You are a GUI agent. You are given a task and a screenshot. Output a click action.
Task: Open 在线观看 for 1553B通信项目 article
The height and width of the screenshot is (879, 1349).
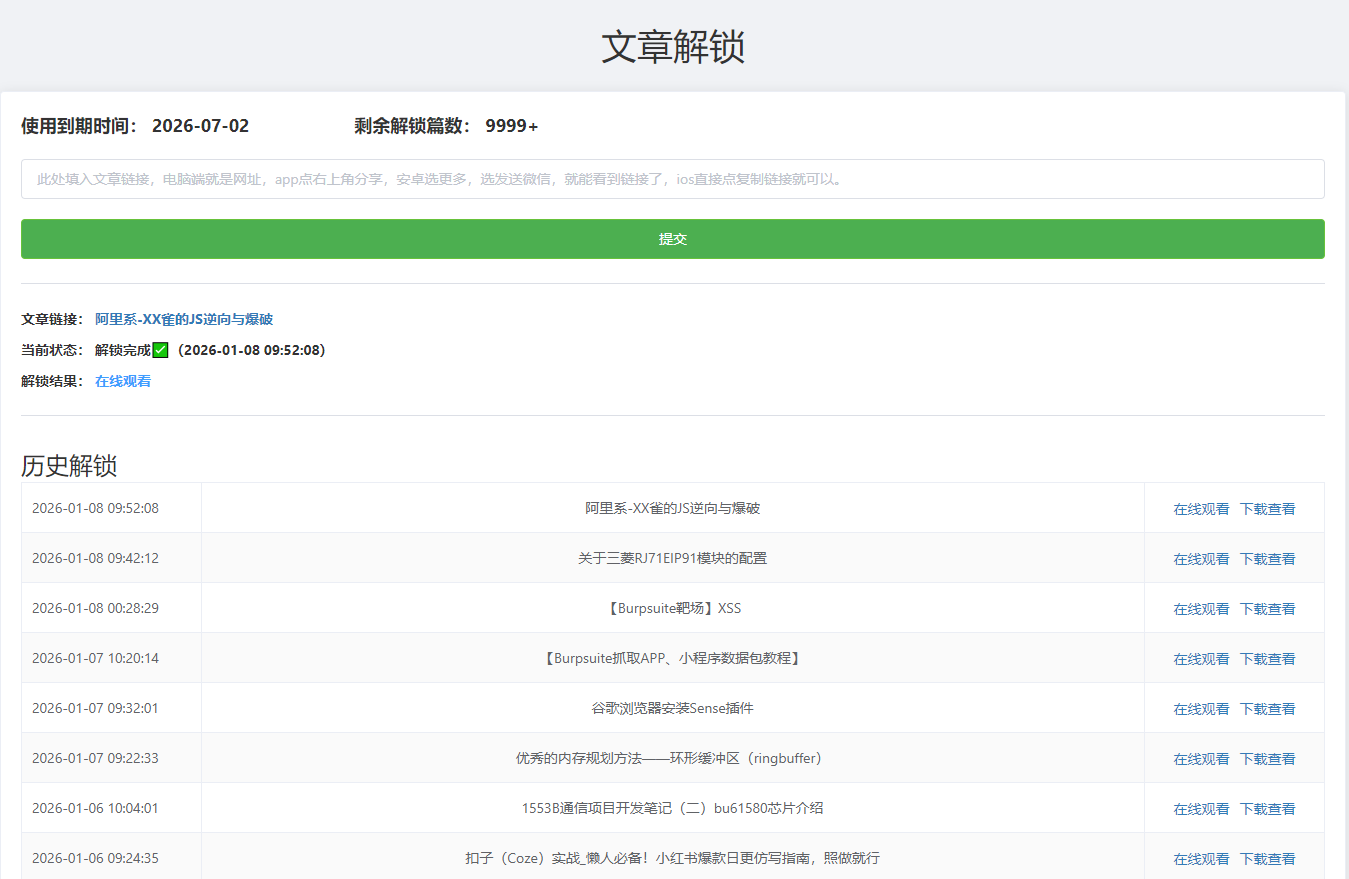1201,809
